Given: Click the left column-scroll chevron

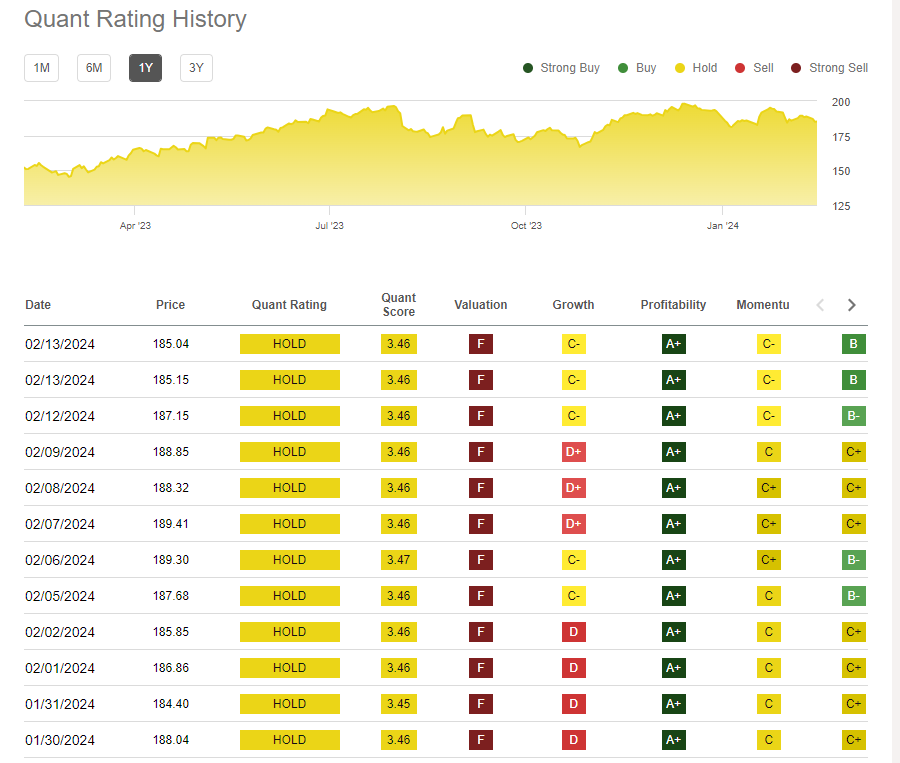Looking at the screenshot, I should (820, 305).
